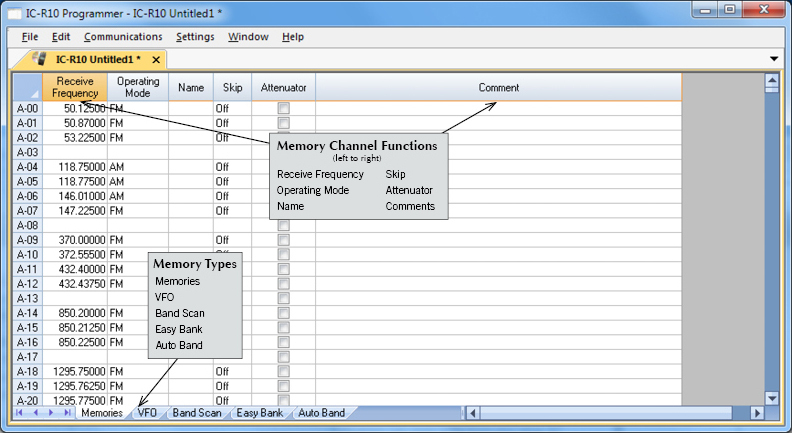Click the horizontal scrollbar right arrow
The width and height of the screenshot is (792, 433).
757,413
